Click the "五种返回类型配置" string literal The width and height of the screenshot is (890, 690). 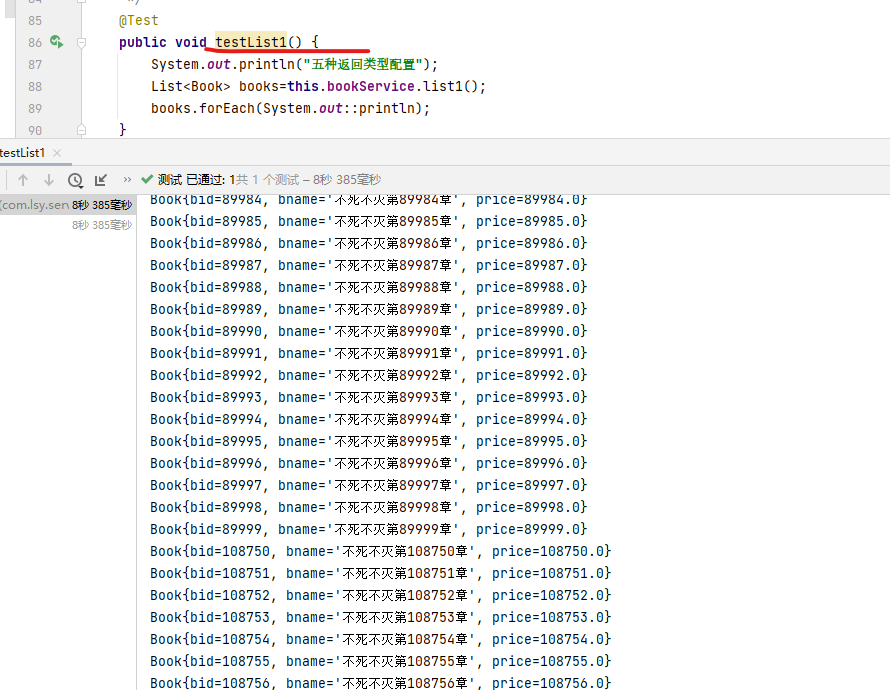tap(363, 64)
